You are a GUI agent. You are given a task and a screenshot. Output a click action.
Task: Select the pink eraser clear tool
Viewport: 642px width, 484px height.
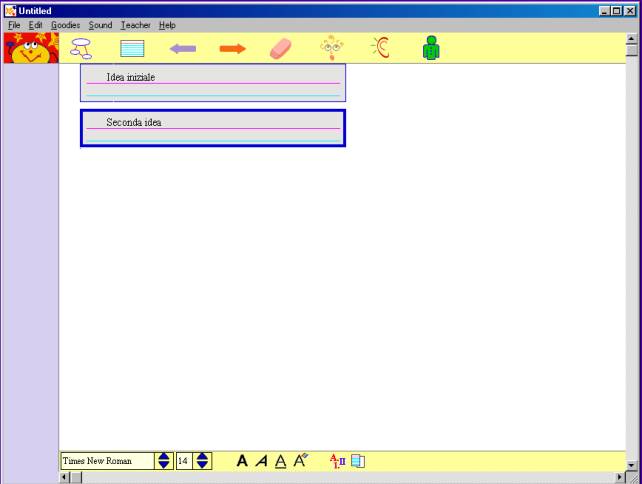[x=281, y=49]
